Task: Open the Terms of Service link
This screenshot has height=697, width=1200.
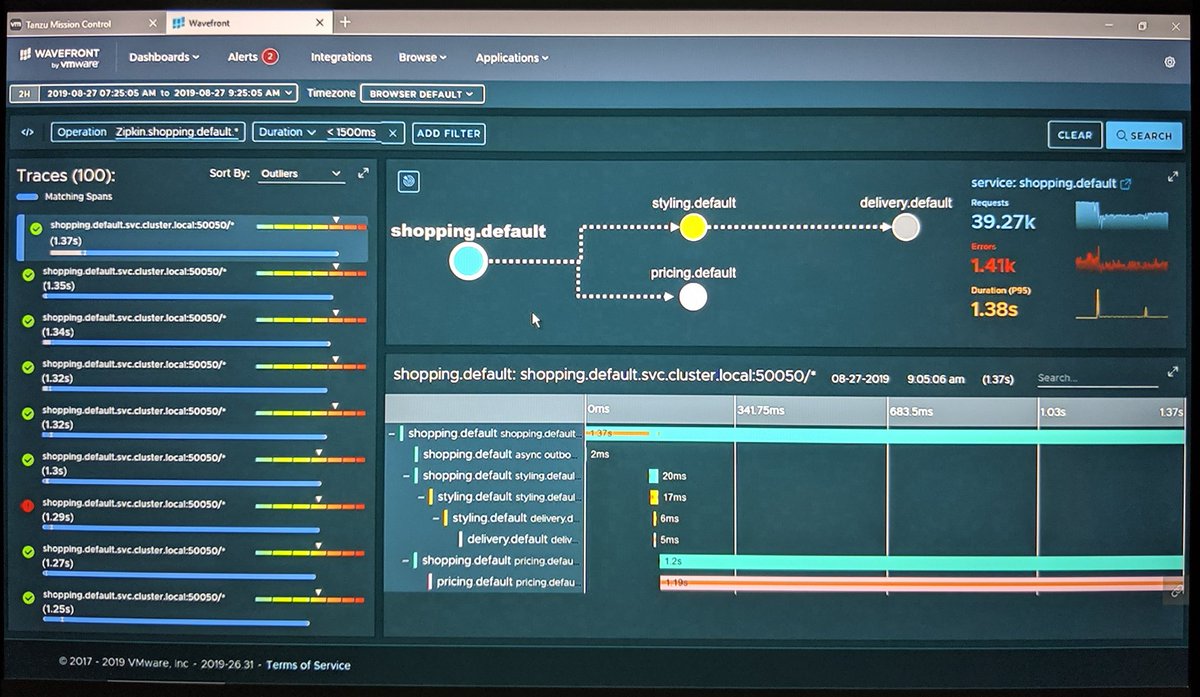Action: point(308,664)
